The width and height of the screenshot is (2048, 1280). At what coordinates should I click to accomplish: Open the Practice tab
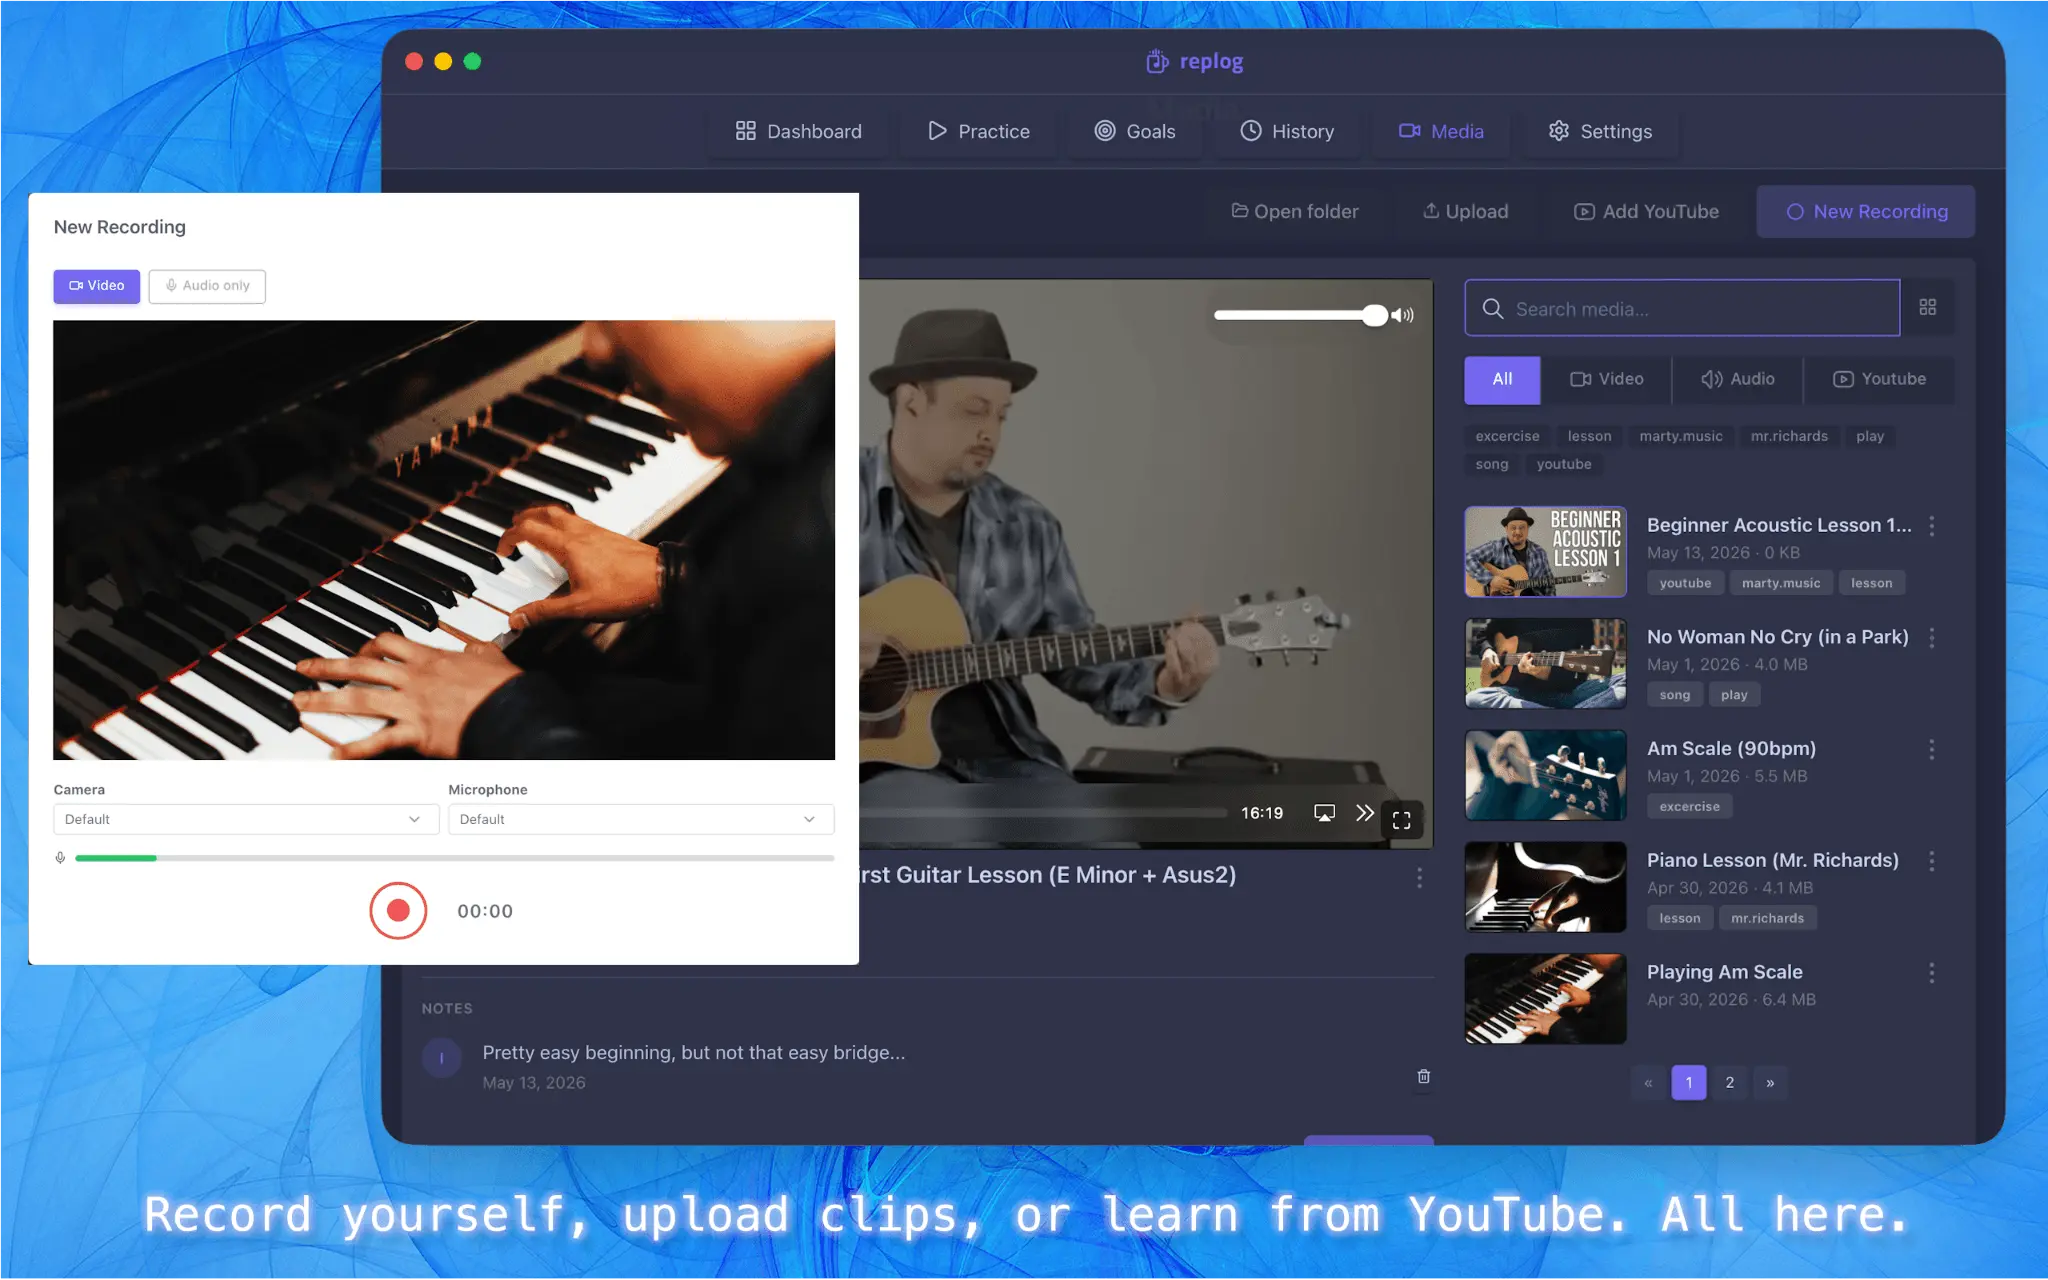click(x=978, y=131)
